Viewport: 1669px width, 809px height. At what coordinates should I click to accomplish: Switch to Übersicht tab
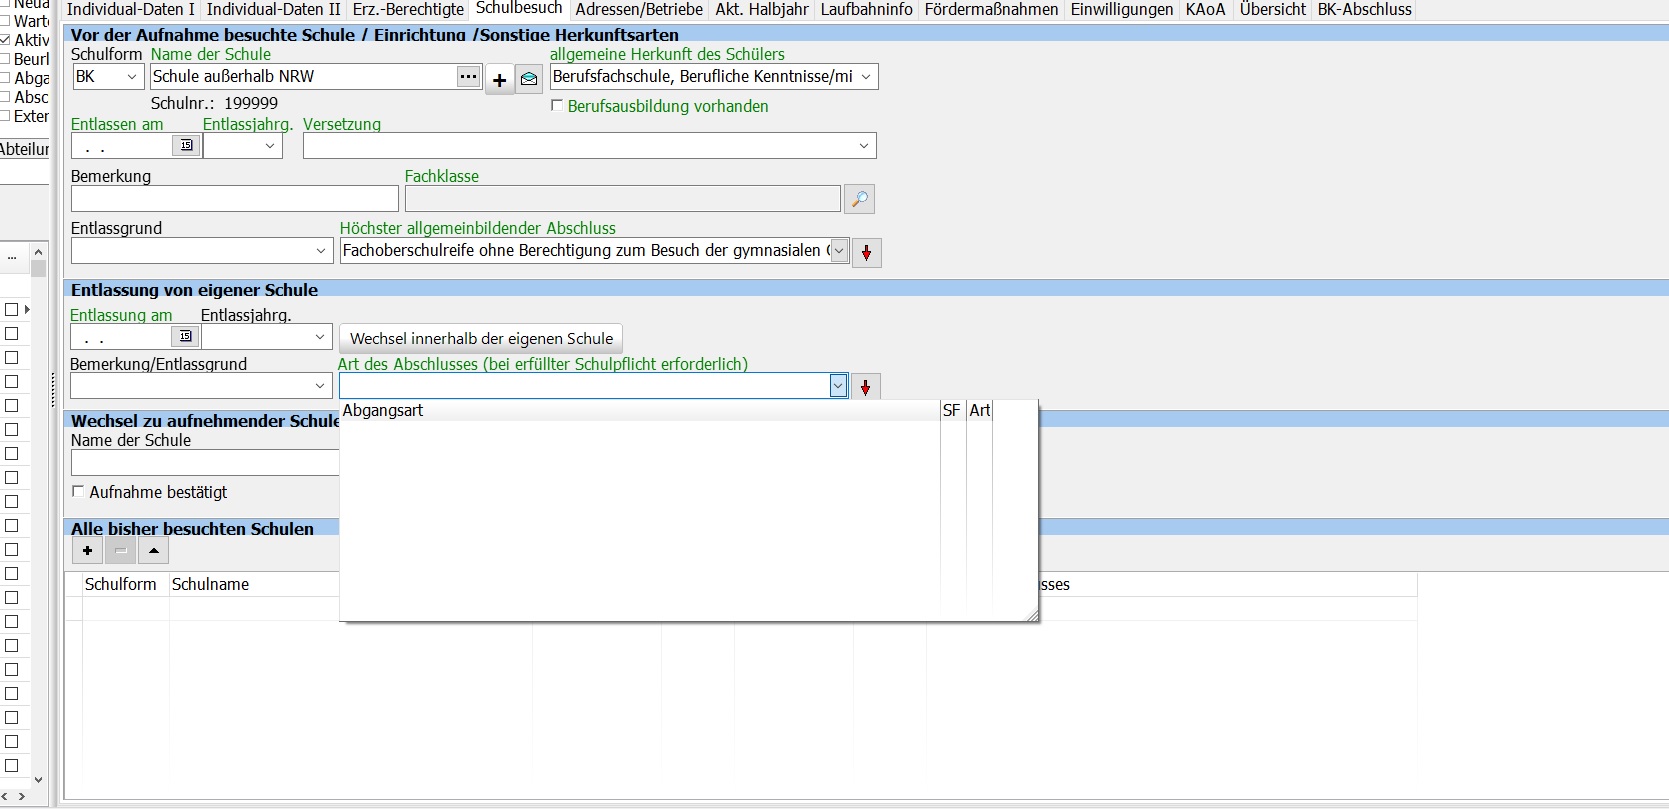point(1272,10)
